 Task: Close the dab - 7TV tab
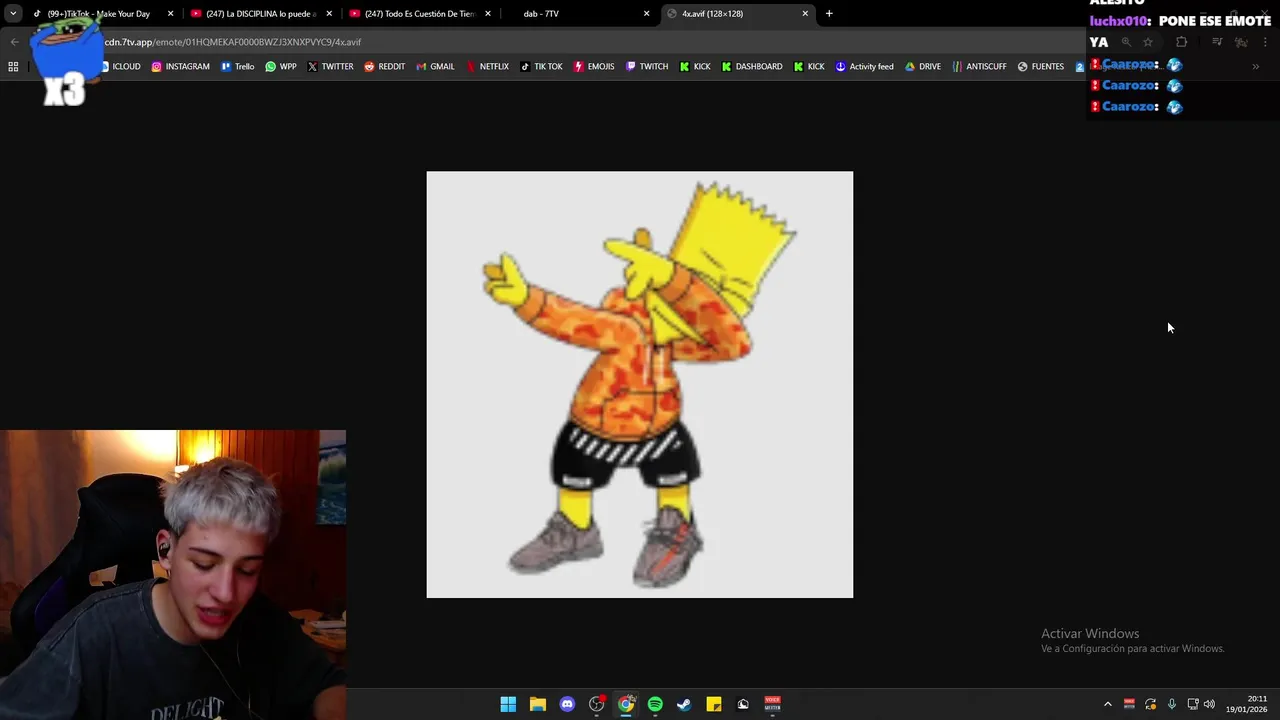coord(646,14)
